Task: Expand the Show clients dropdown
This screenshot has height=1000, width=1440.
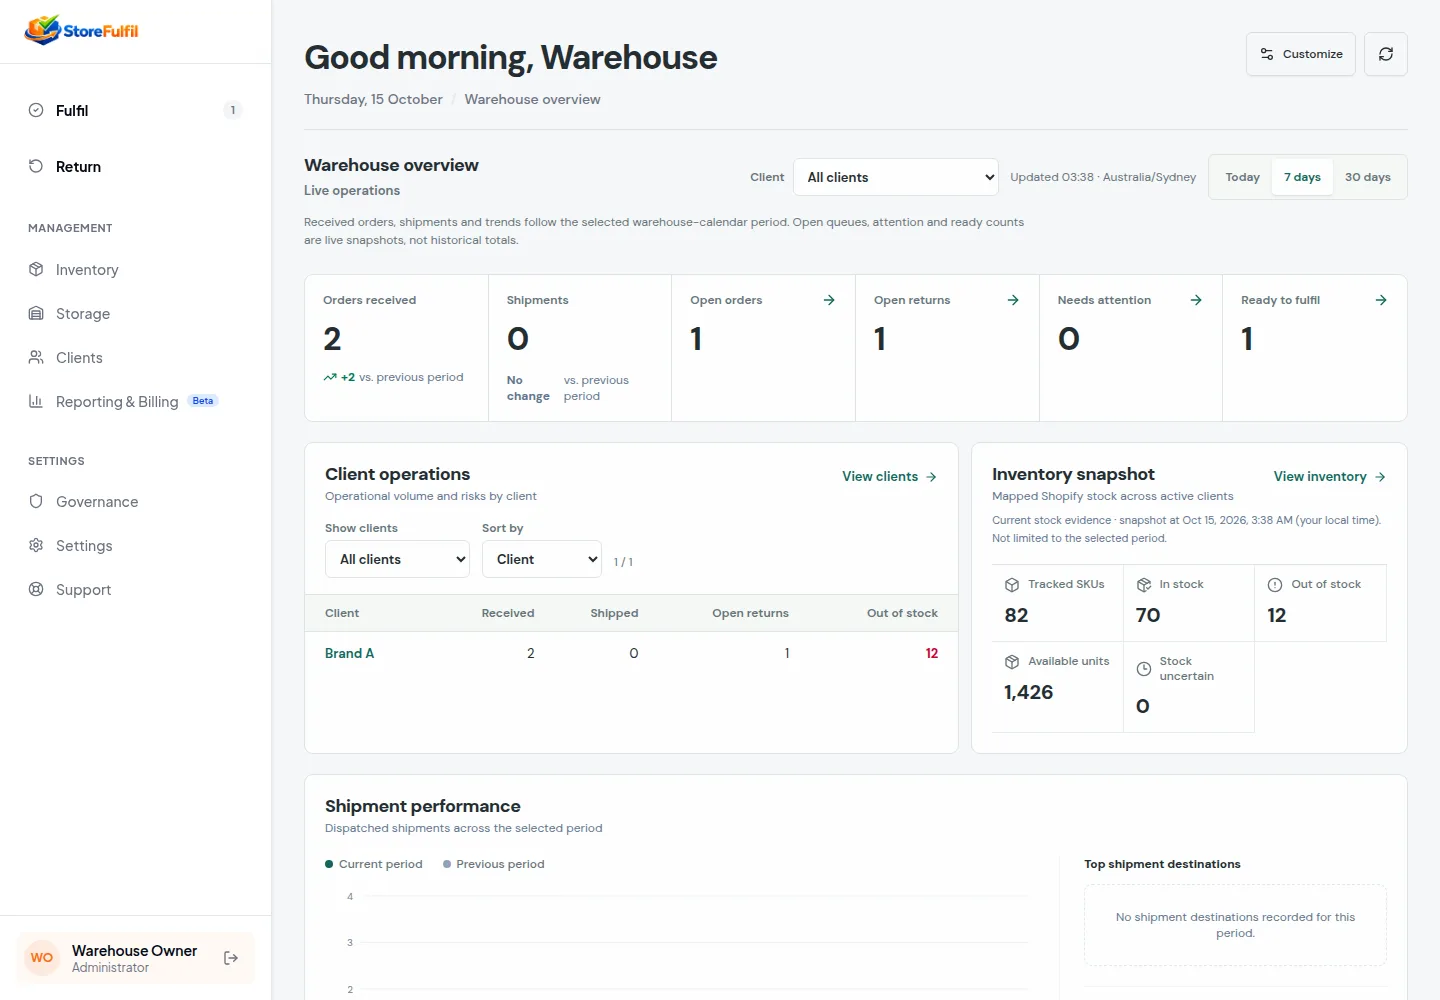Action: click(397, 559)
